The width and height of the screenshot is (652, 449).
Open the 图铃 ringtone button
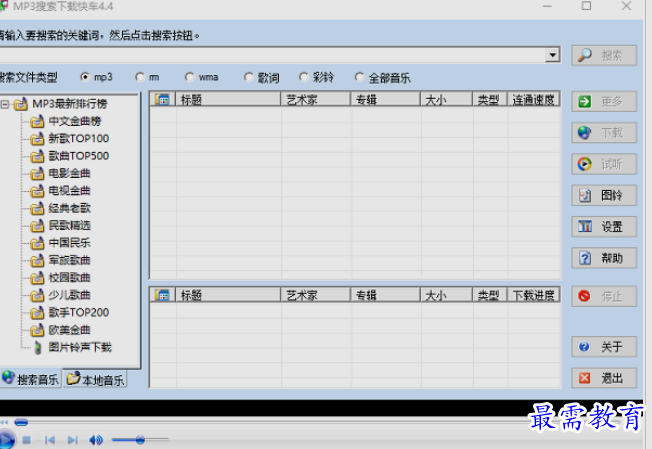604,195
